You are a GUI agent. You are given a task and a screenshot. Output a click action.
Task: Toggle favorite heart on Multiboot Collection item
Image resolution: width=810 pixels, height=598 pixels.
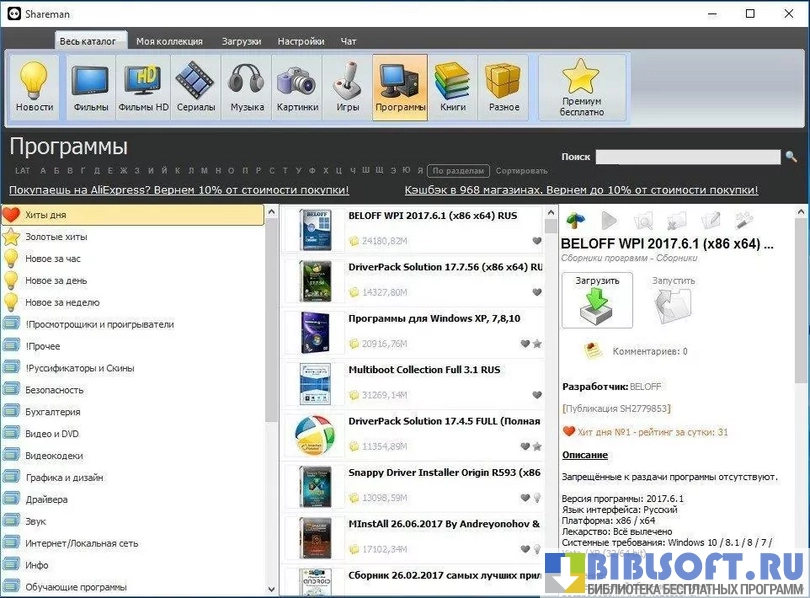tap(537, 395)
